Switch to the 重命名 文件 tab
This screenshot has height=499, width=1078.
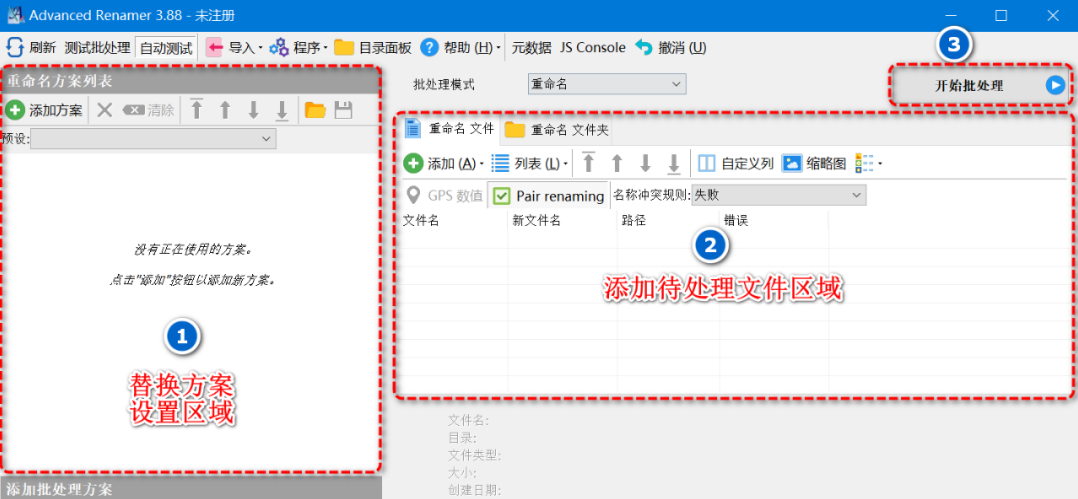point(450,129)
